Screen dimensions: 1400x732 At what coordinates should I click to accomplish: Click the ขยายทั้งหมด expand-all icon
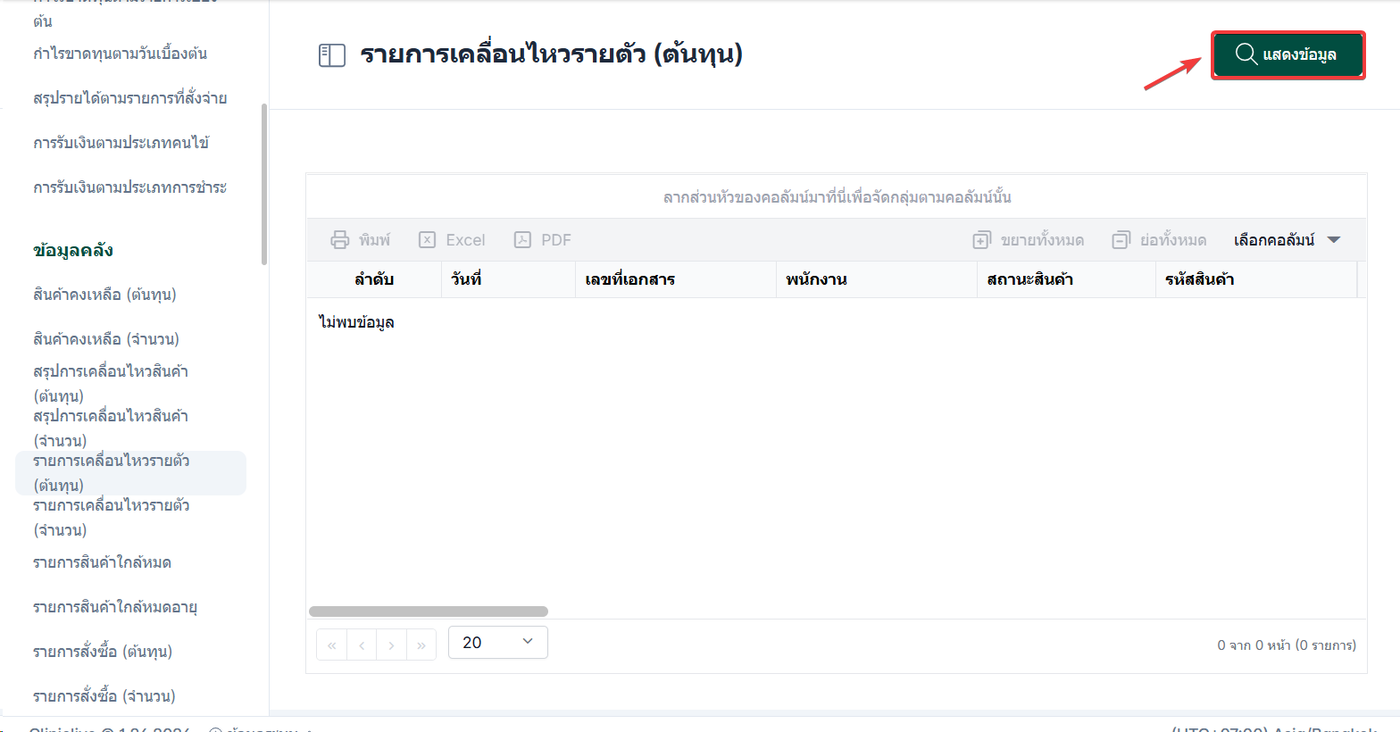[x=982, y=240]
